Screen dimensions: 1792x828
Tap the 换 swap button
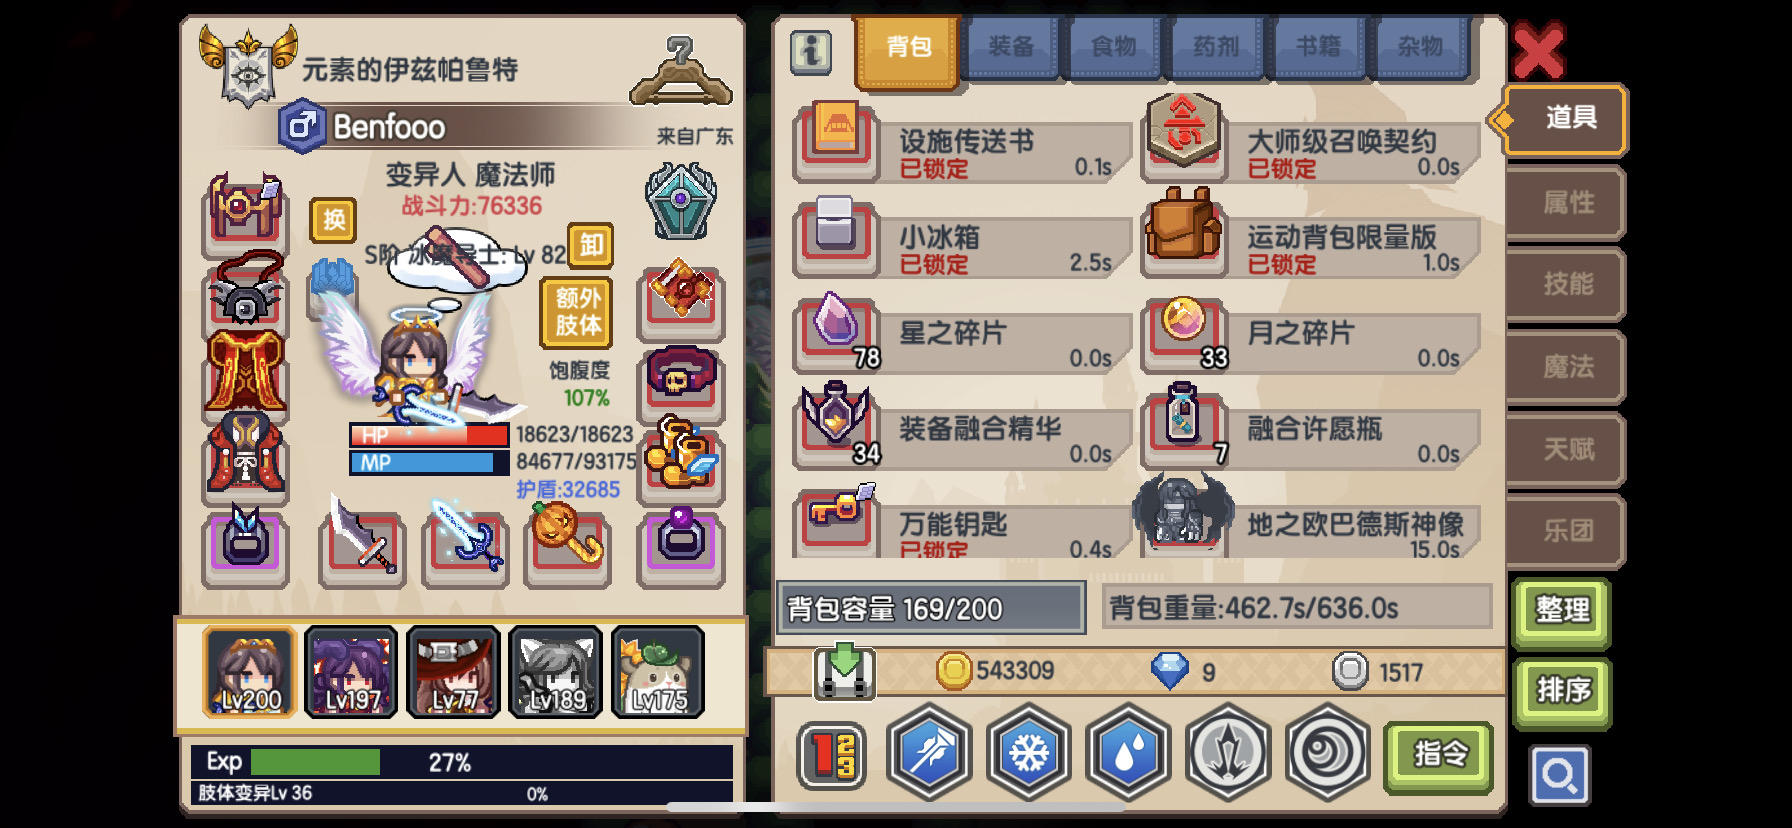(333, 220)
